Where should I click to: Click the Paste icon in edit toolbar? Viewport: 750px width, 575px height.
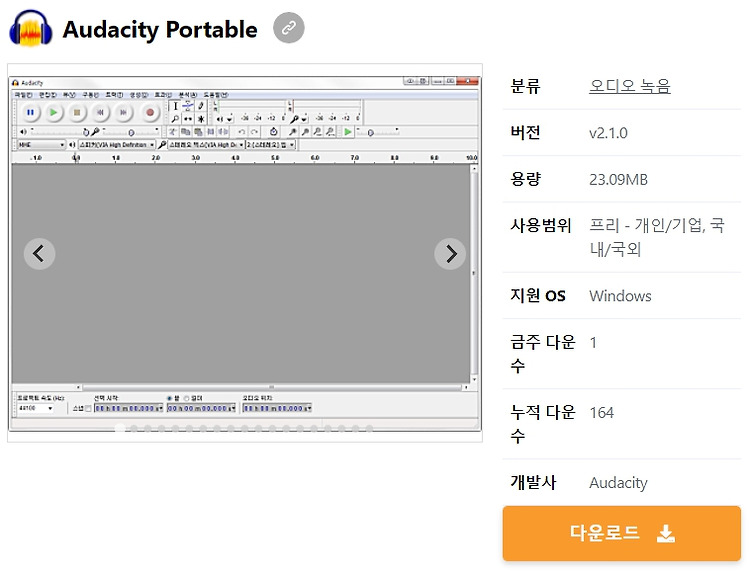tap(198, 132)
